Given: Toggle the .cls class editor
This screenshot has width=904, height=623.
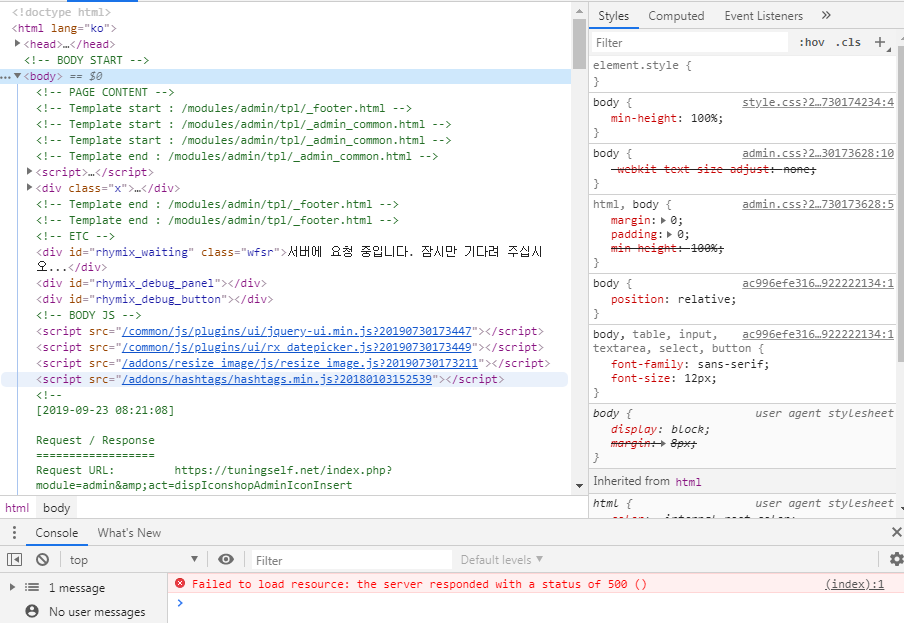Looking at the screenshot, I should pyautogui.click(x=848, y=42).
